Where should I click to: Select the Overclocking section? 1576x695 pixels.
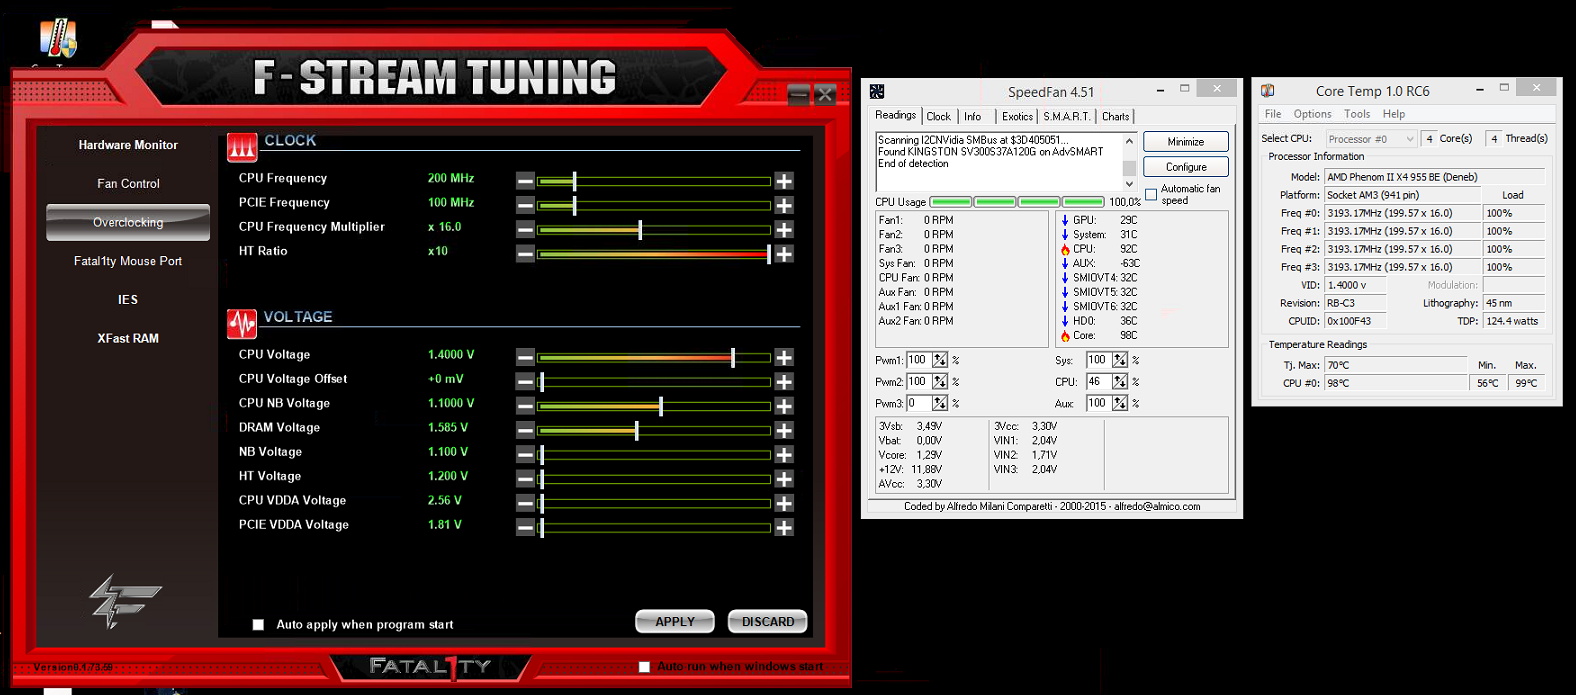coord(128,222)
